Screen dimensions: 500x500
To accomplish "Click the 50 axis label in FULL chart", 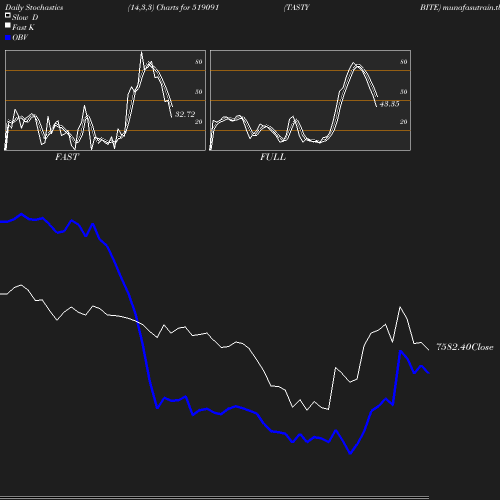I will pos(404,92).
